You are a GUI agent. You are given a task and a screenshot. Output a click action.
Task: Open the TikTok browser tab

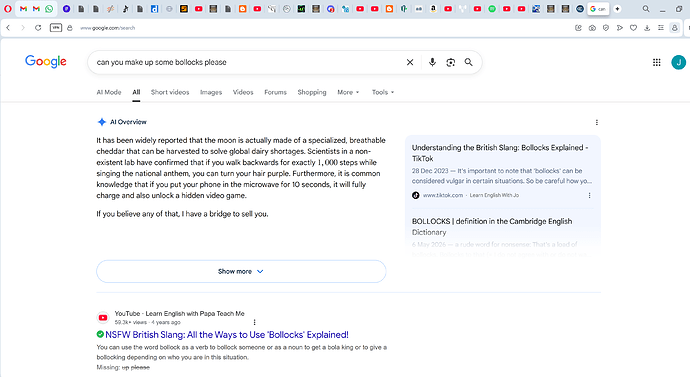point(125,9)
